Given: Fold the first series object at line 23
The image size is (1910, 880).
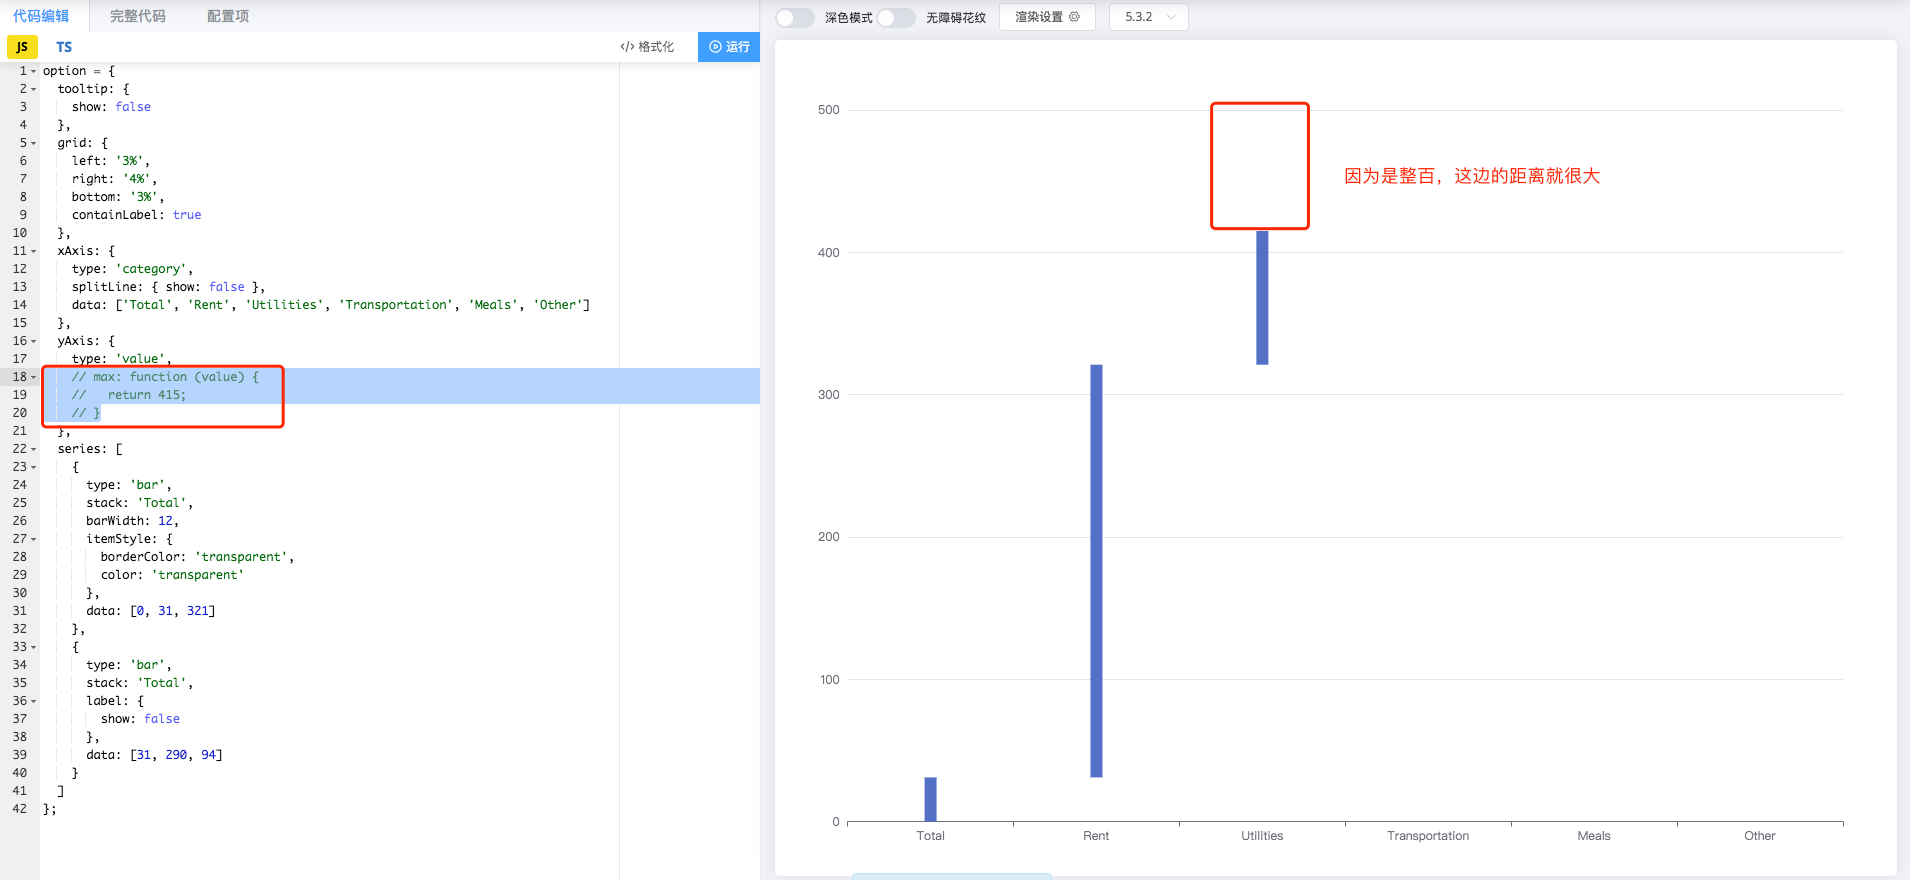Looking at the screenshot, I should (33, 467).
